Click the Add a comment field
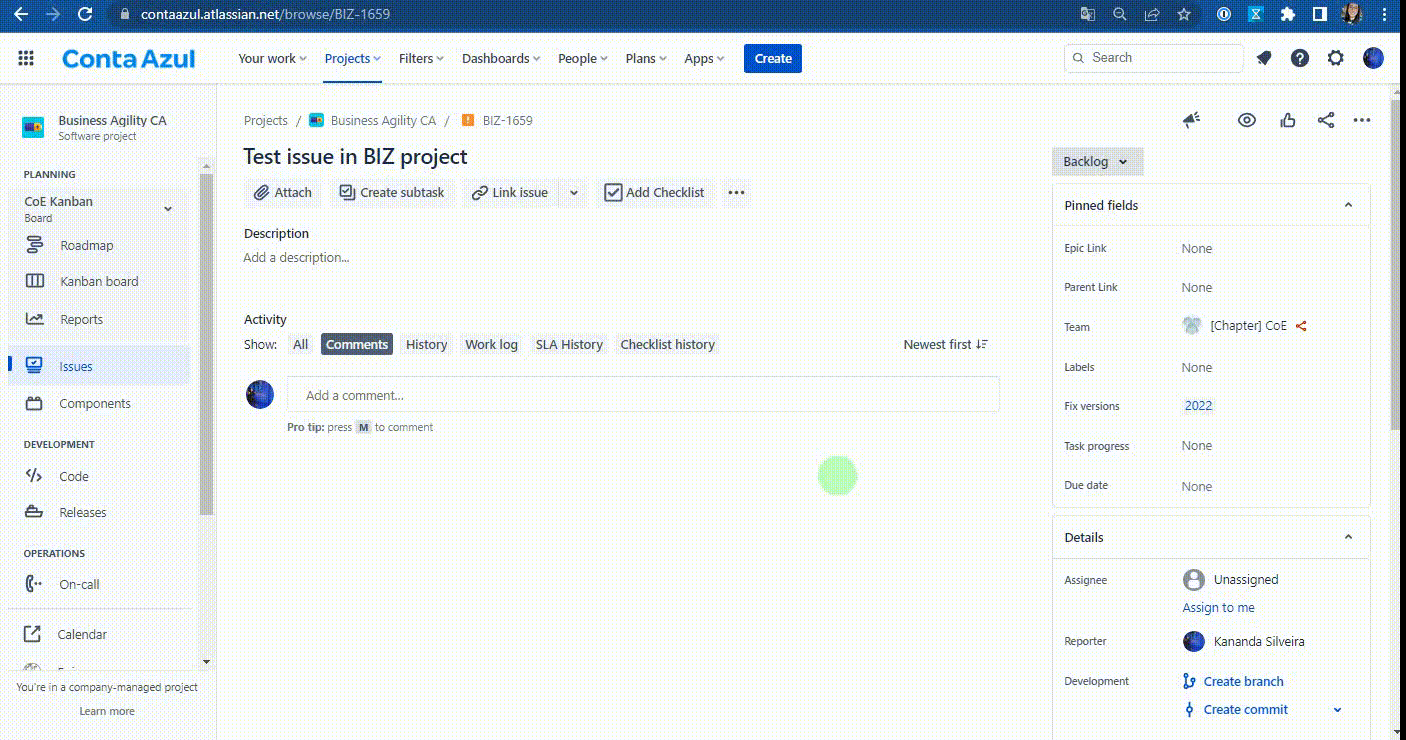 tap(643, 394)
